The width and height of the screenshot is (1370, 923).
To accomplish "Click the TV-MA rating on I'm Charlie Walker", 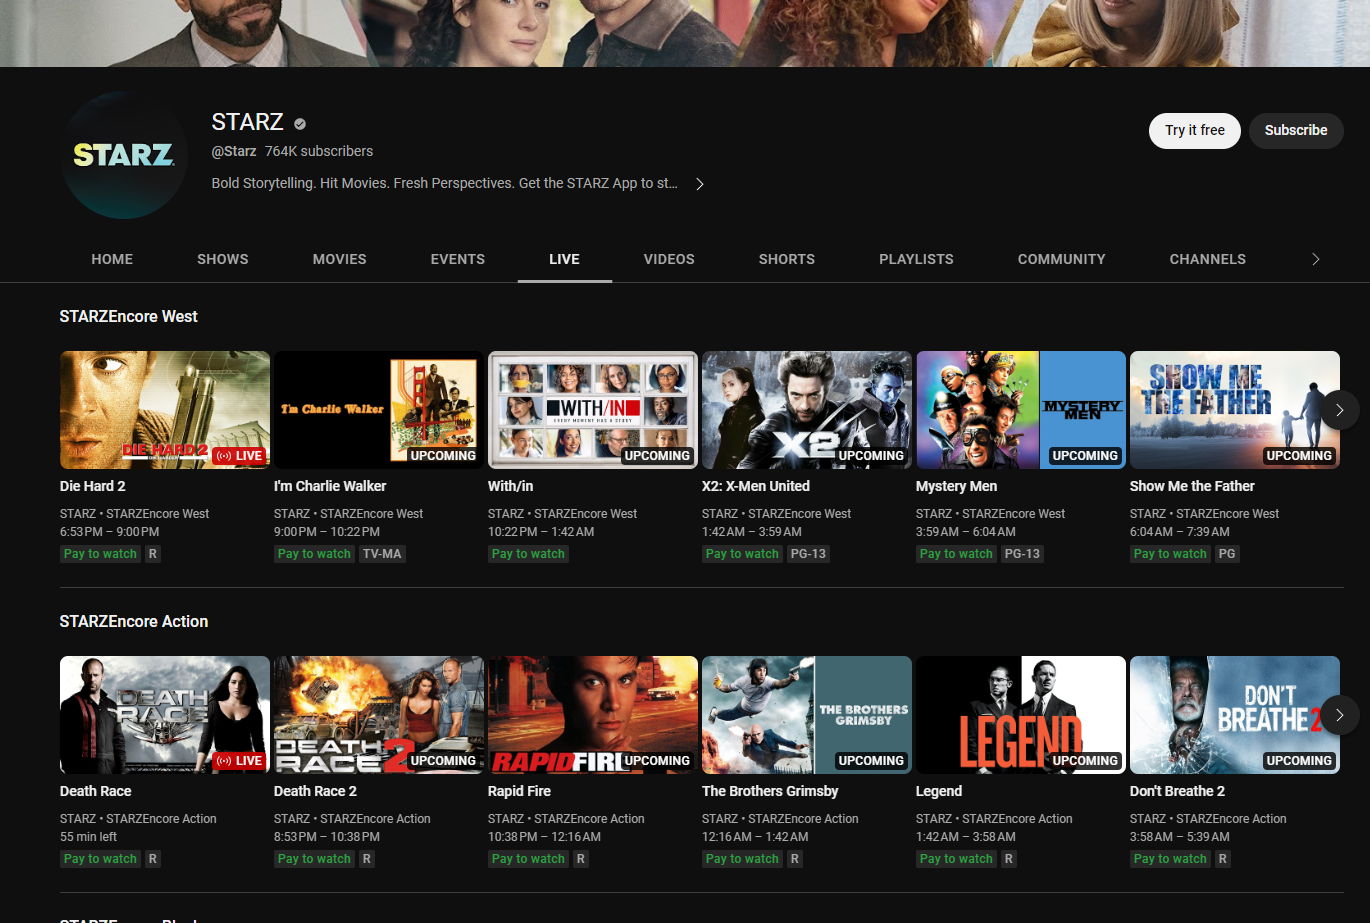I will 382,554.
